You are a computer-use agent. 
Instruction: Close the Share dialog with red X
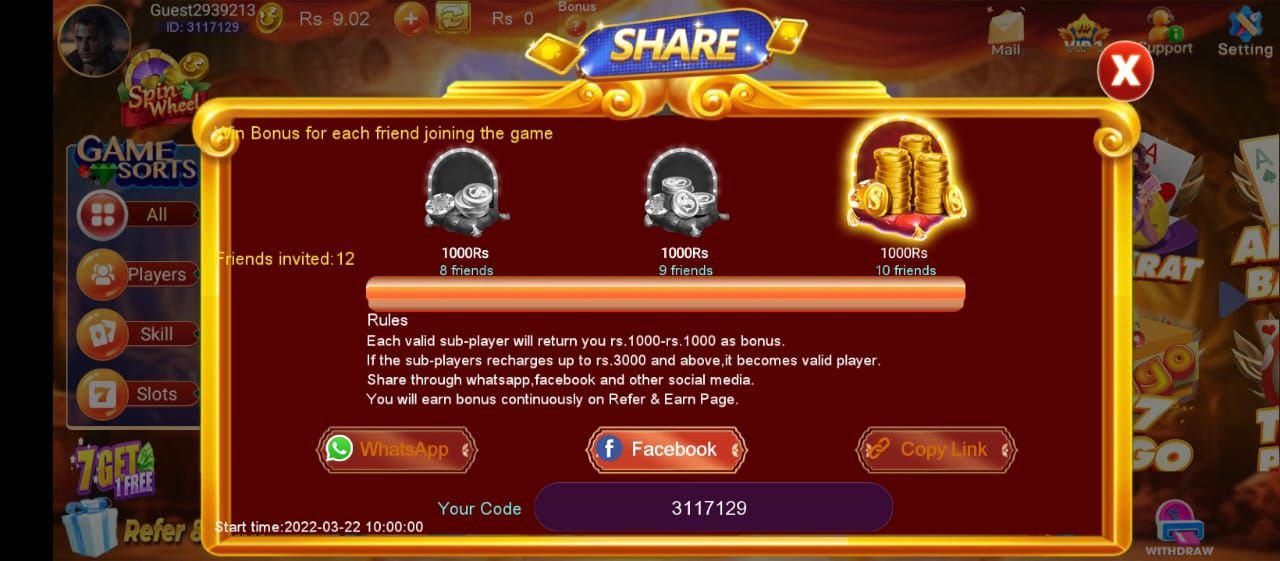coord(1125,71)
